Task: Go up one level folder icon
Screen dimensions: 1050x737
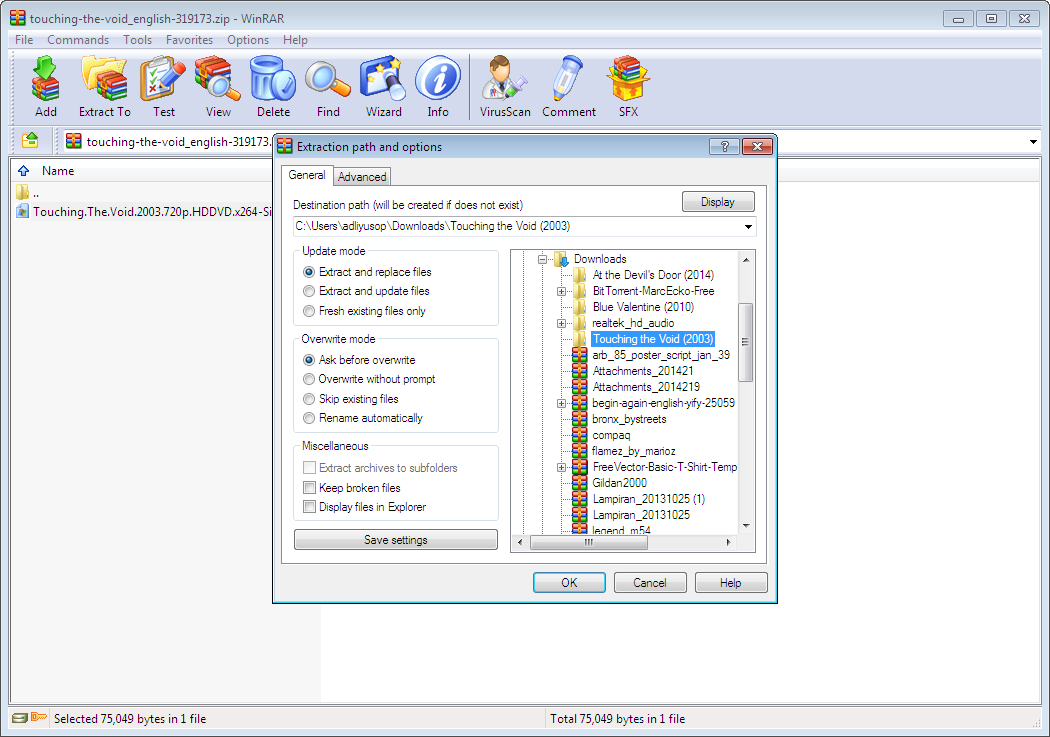Action: click(30, 141)
